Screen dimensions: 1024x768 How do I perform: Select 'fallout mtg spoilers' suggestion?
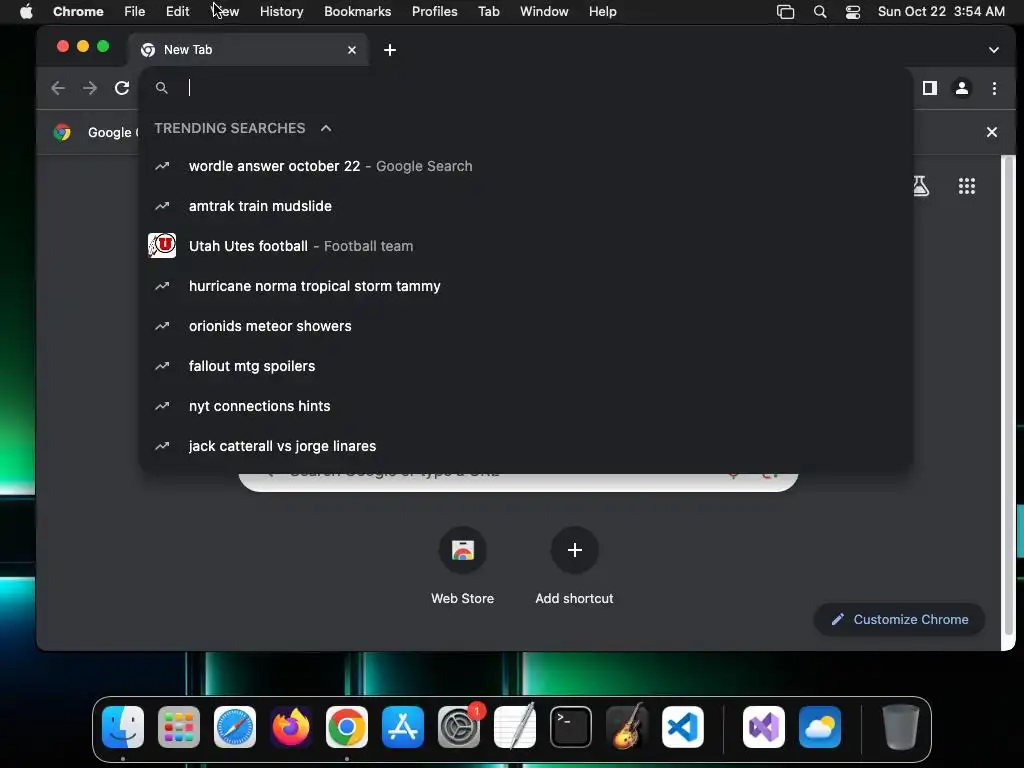pyautogui.click(x=526, y=366)
